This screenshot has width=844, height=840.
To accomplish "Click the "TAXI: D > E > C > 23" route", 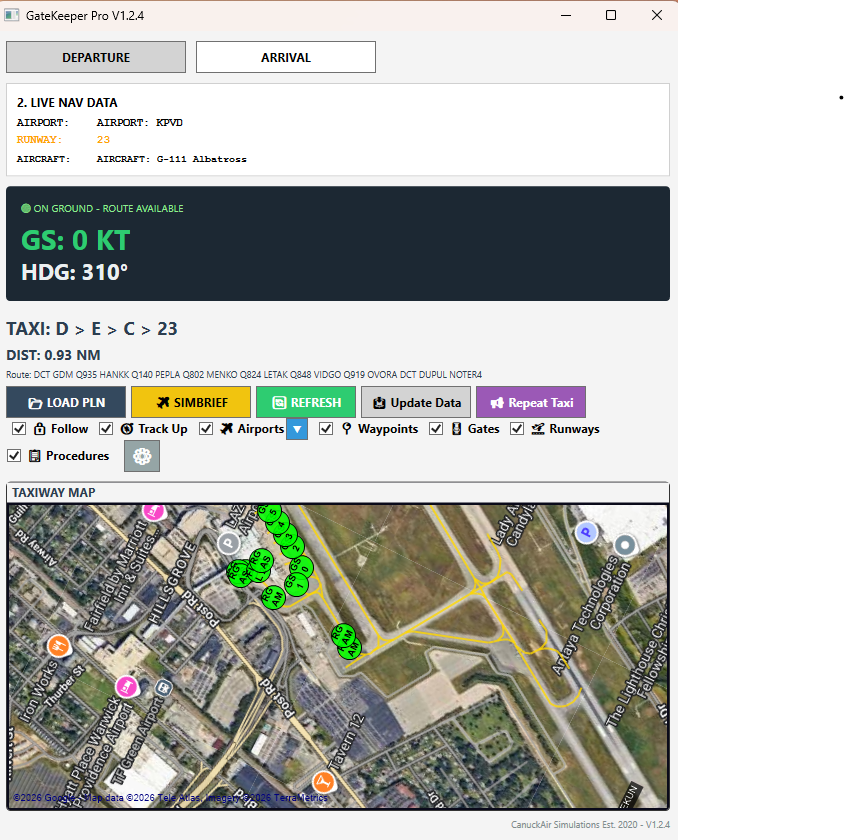I will tap(92, 328).
